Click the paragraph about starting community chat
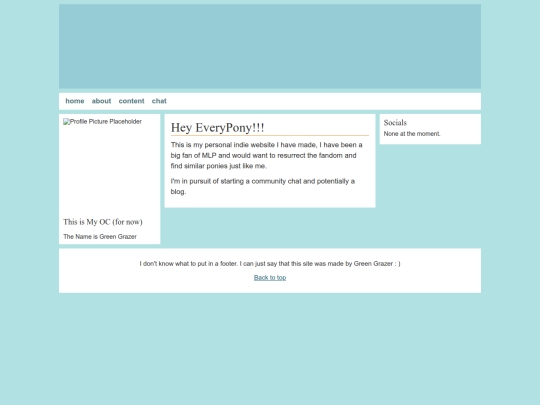 (x=270, y=186)
